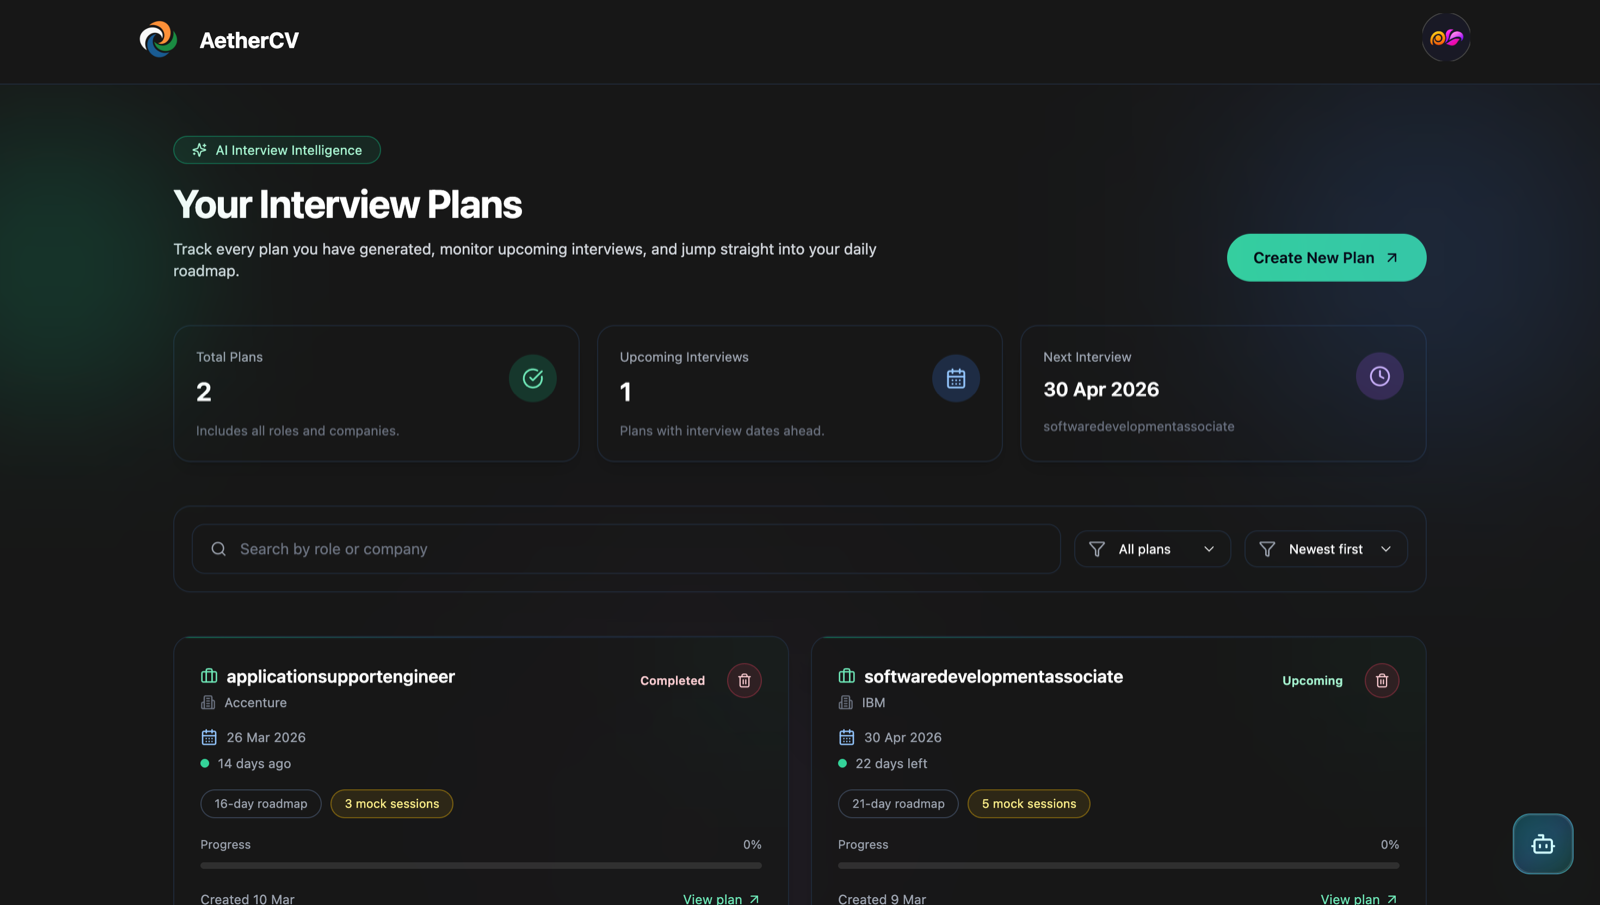Click the Upcoming status label

pos(1312,681)
